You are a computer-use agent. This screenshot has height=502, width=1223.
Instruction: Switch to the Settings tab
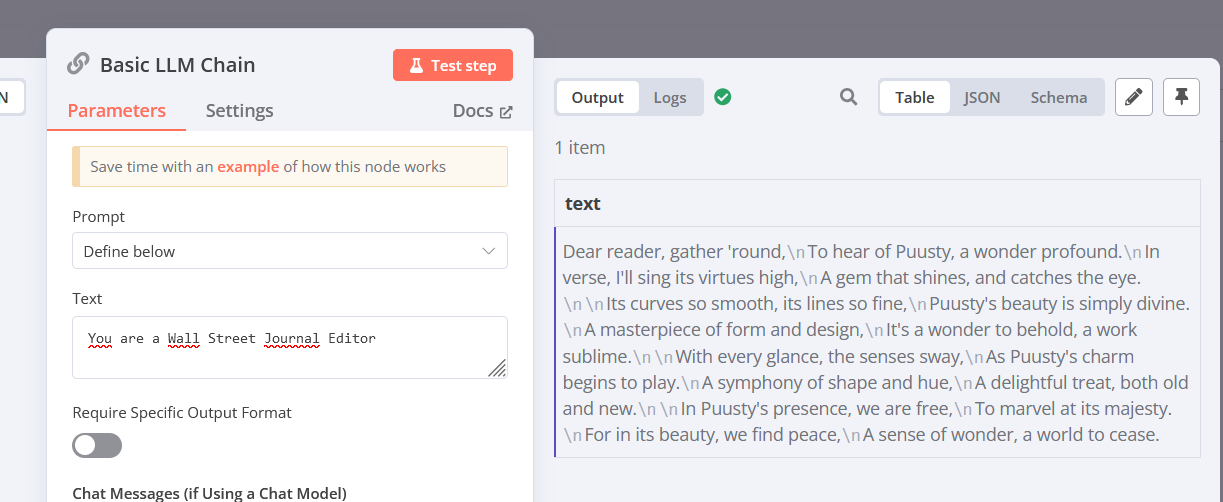[x=239, y=111]
